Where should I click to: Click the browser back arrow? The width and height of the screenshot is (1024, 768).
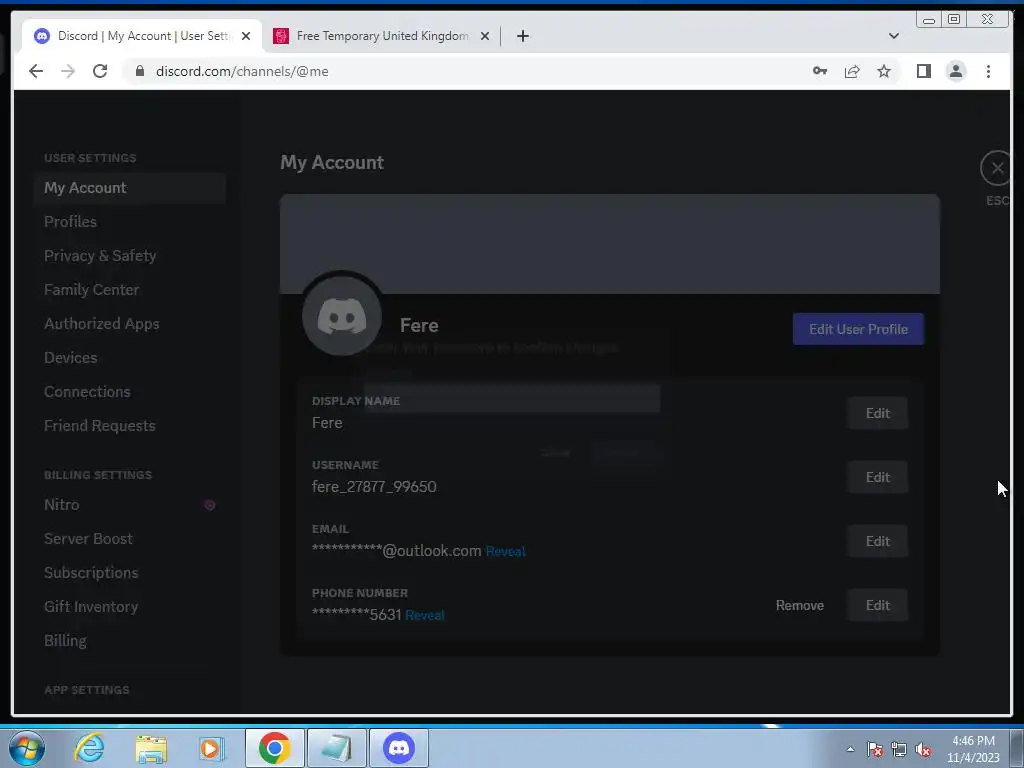pos(36,71)
